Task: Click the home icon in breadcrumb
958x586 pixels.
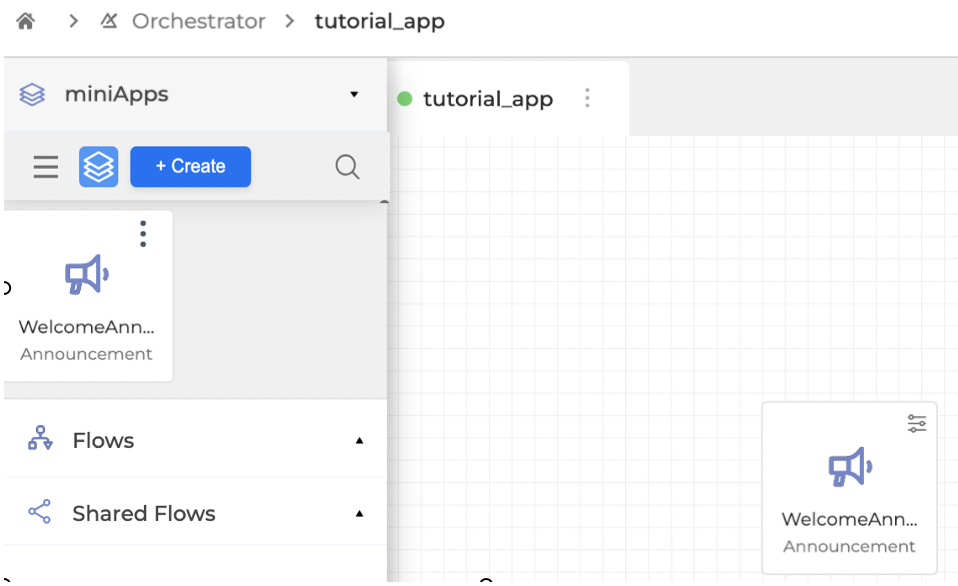Action: (26, 21)
